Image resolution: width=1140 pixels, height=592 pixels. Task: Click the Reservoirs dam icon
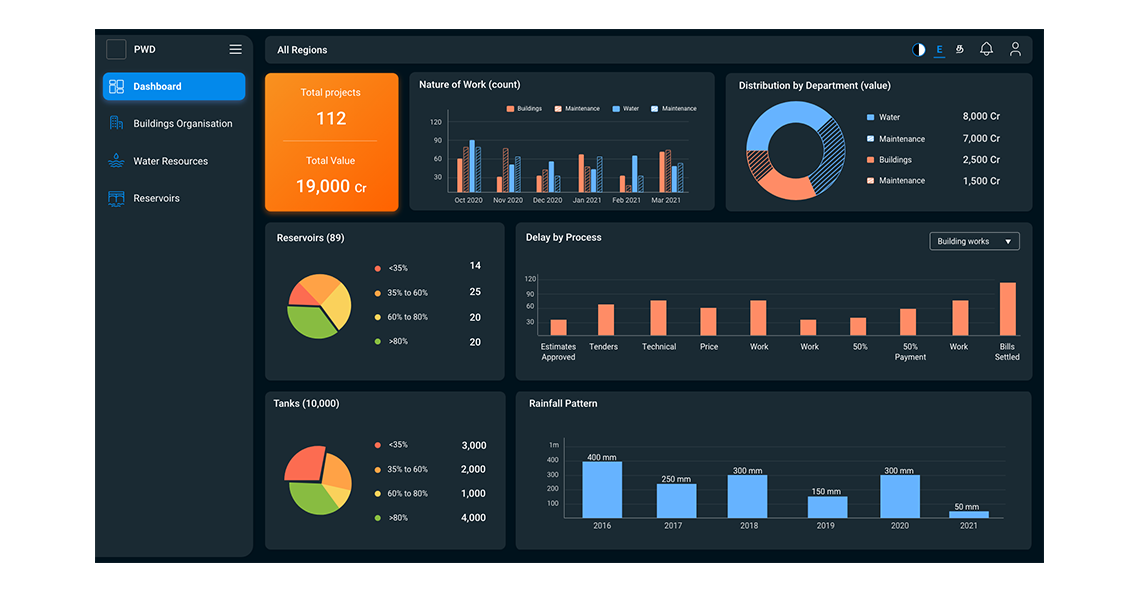(116, 199)
